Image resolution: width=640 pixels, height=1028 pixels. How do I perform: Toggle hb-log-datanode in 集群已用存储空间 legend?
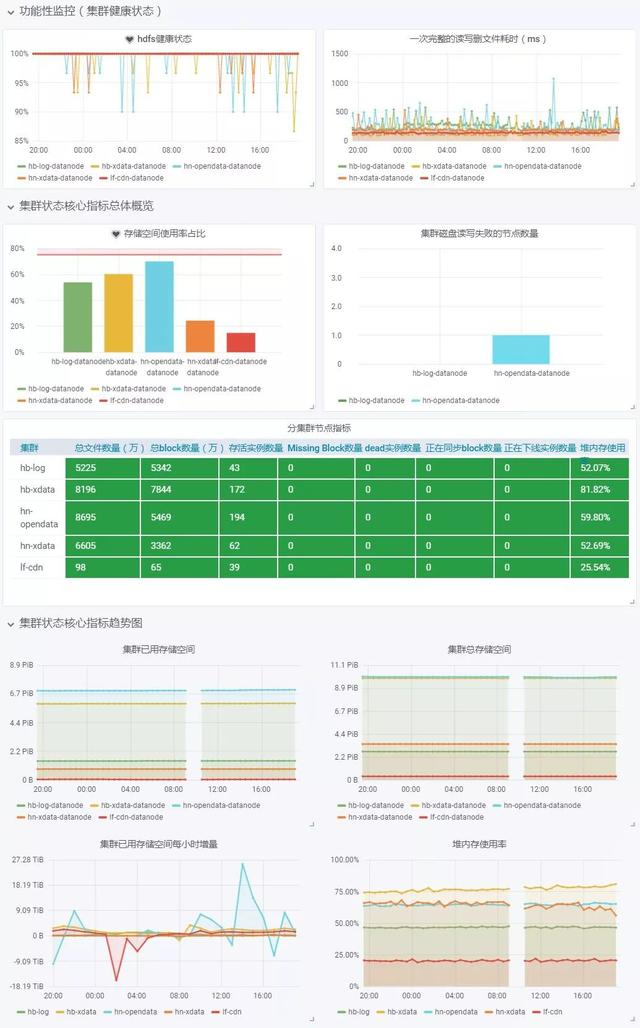point(55,806)
